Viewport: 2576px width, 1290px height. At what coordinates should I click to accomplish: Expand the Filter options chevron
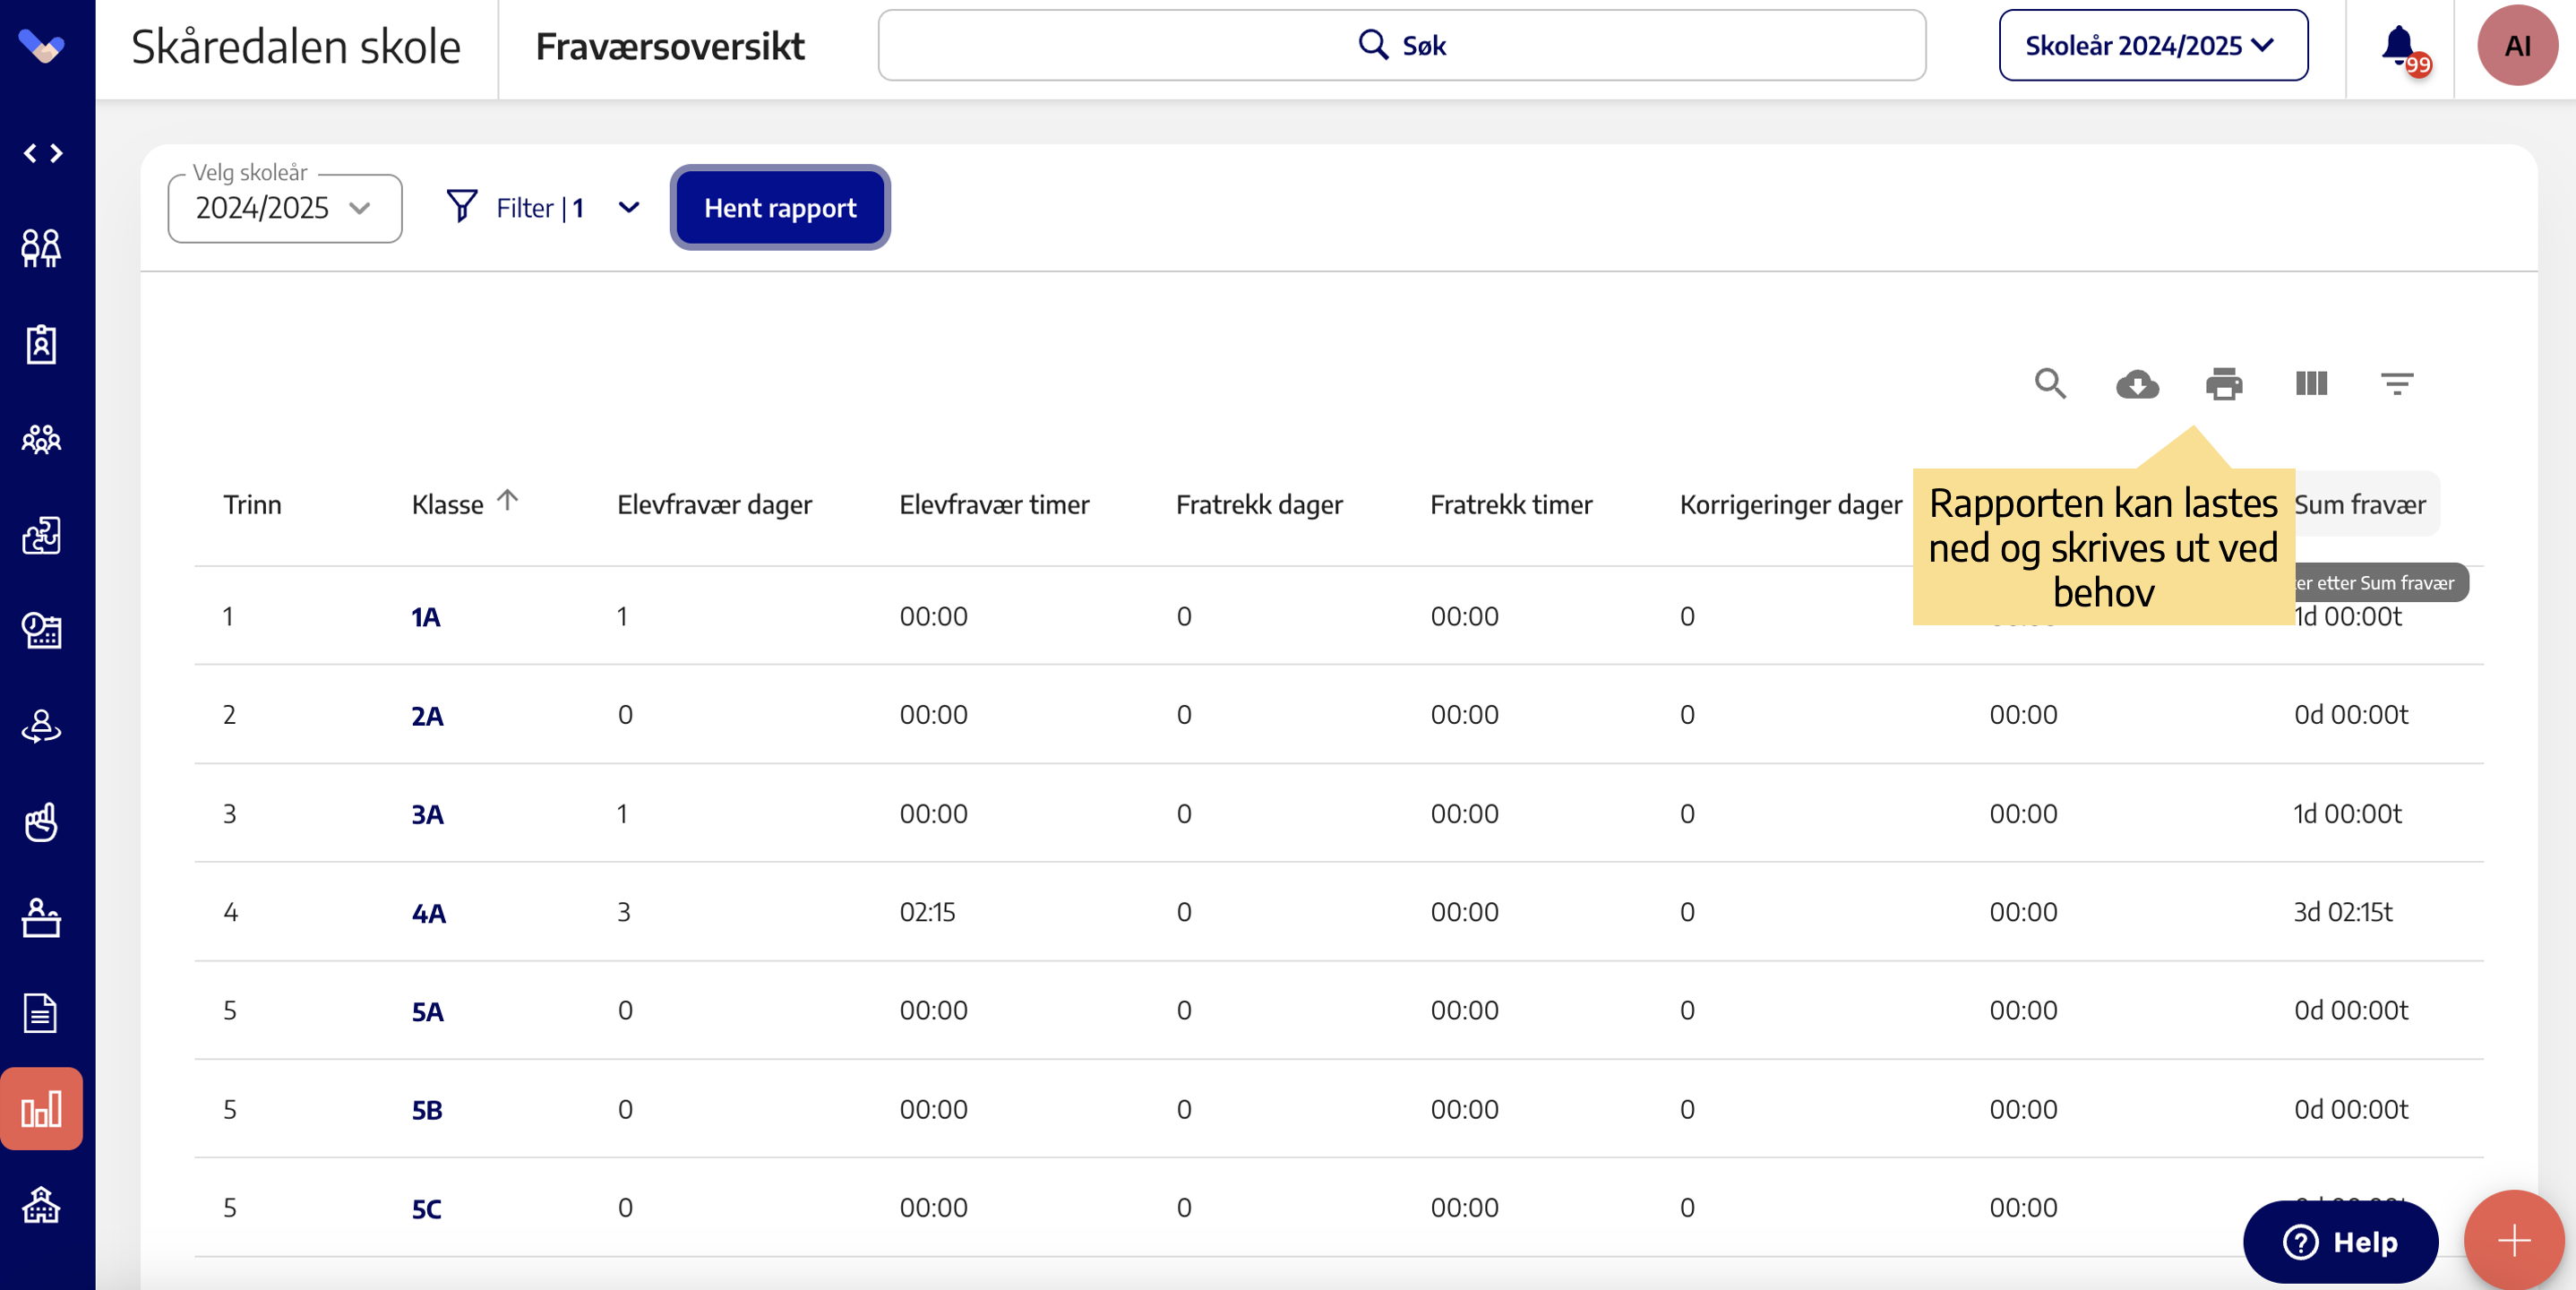click(629, 208)
